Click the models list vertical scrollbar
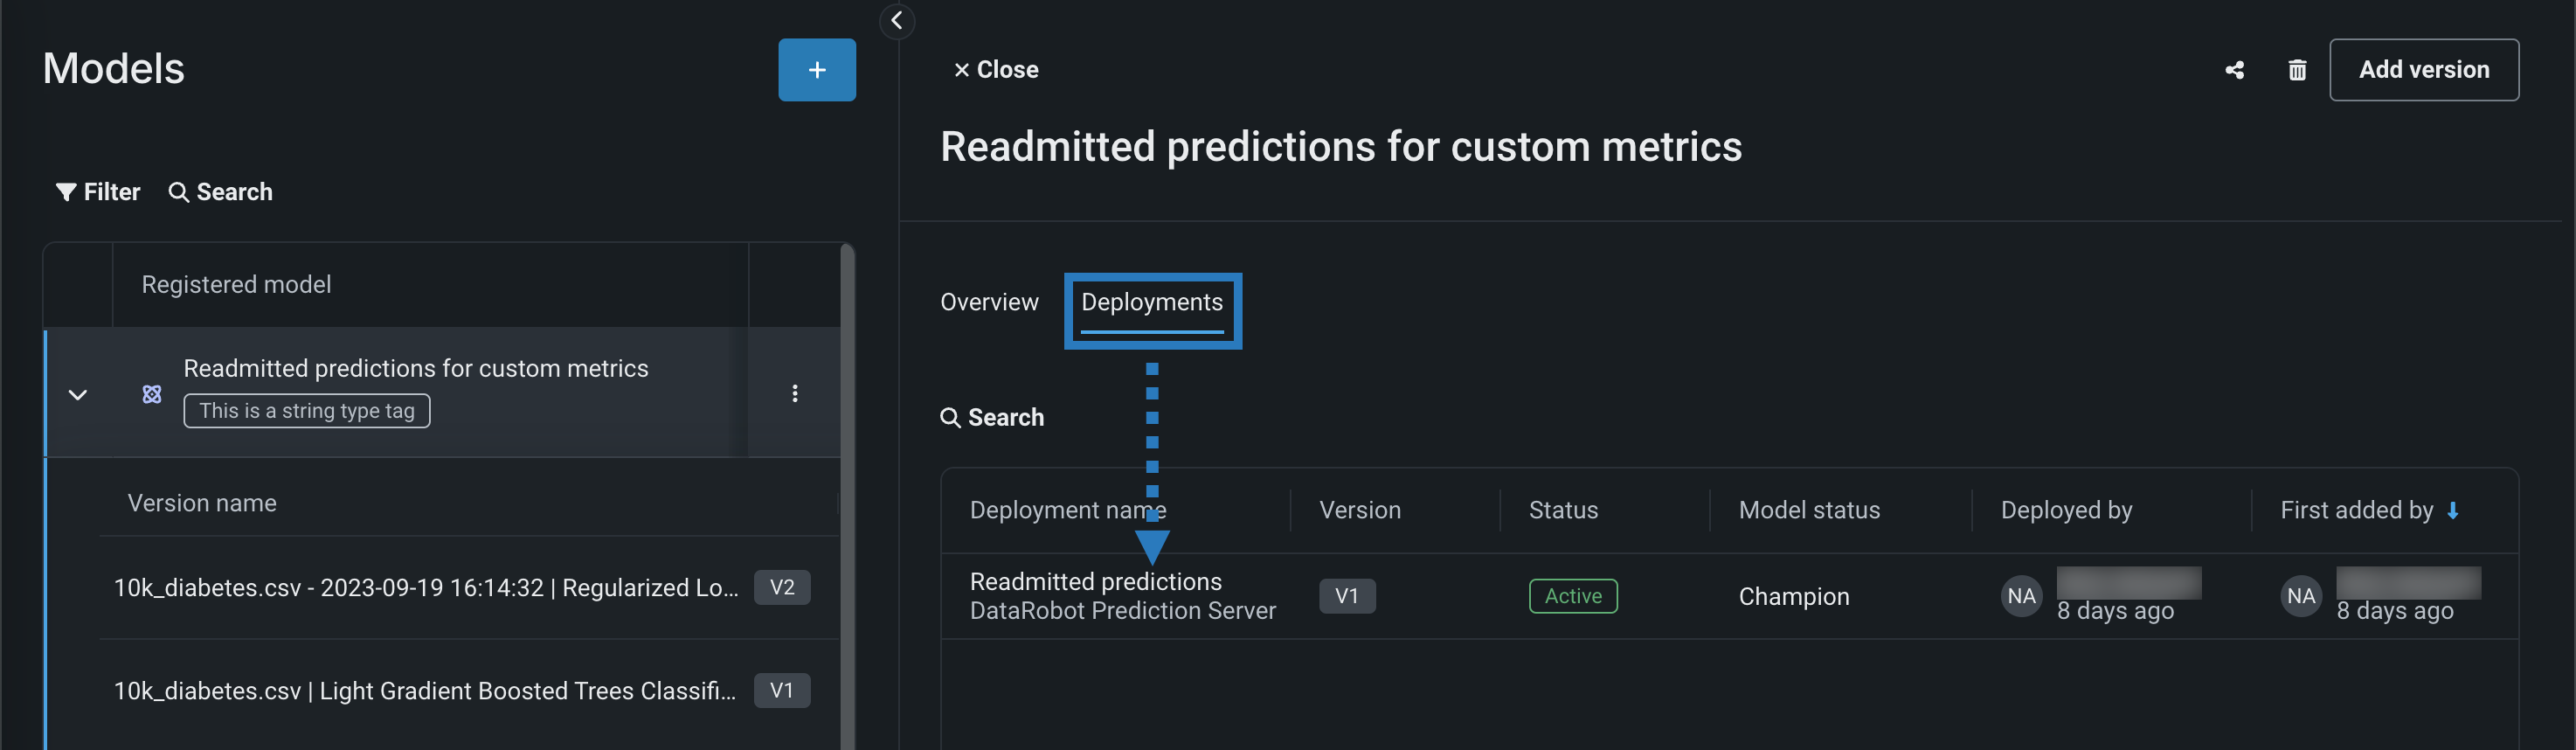2576x750 pixels. [x=847, y=500]
